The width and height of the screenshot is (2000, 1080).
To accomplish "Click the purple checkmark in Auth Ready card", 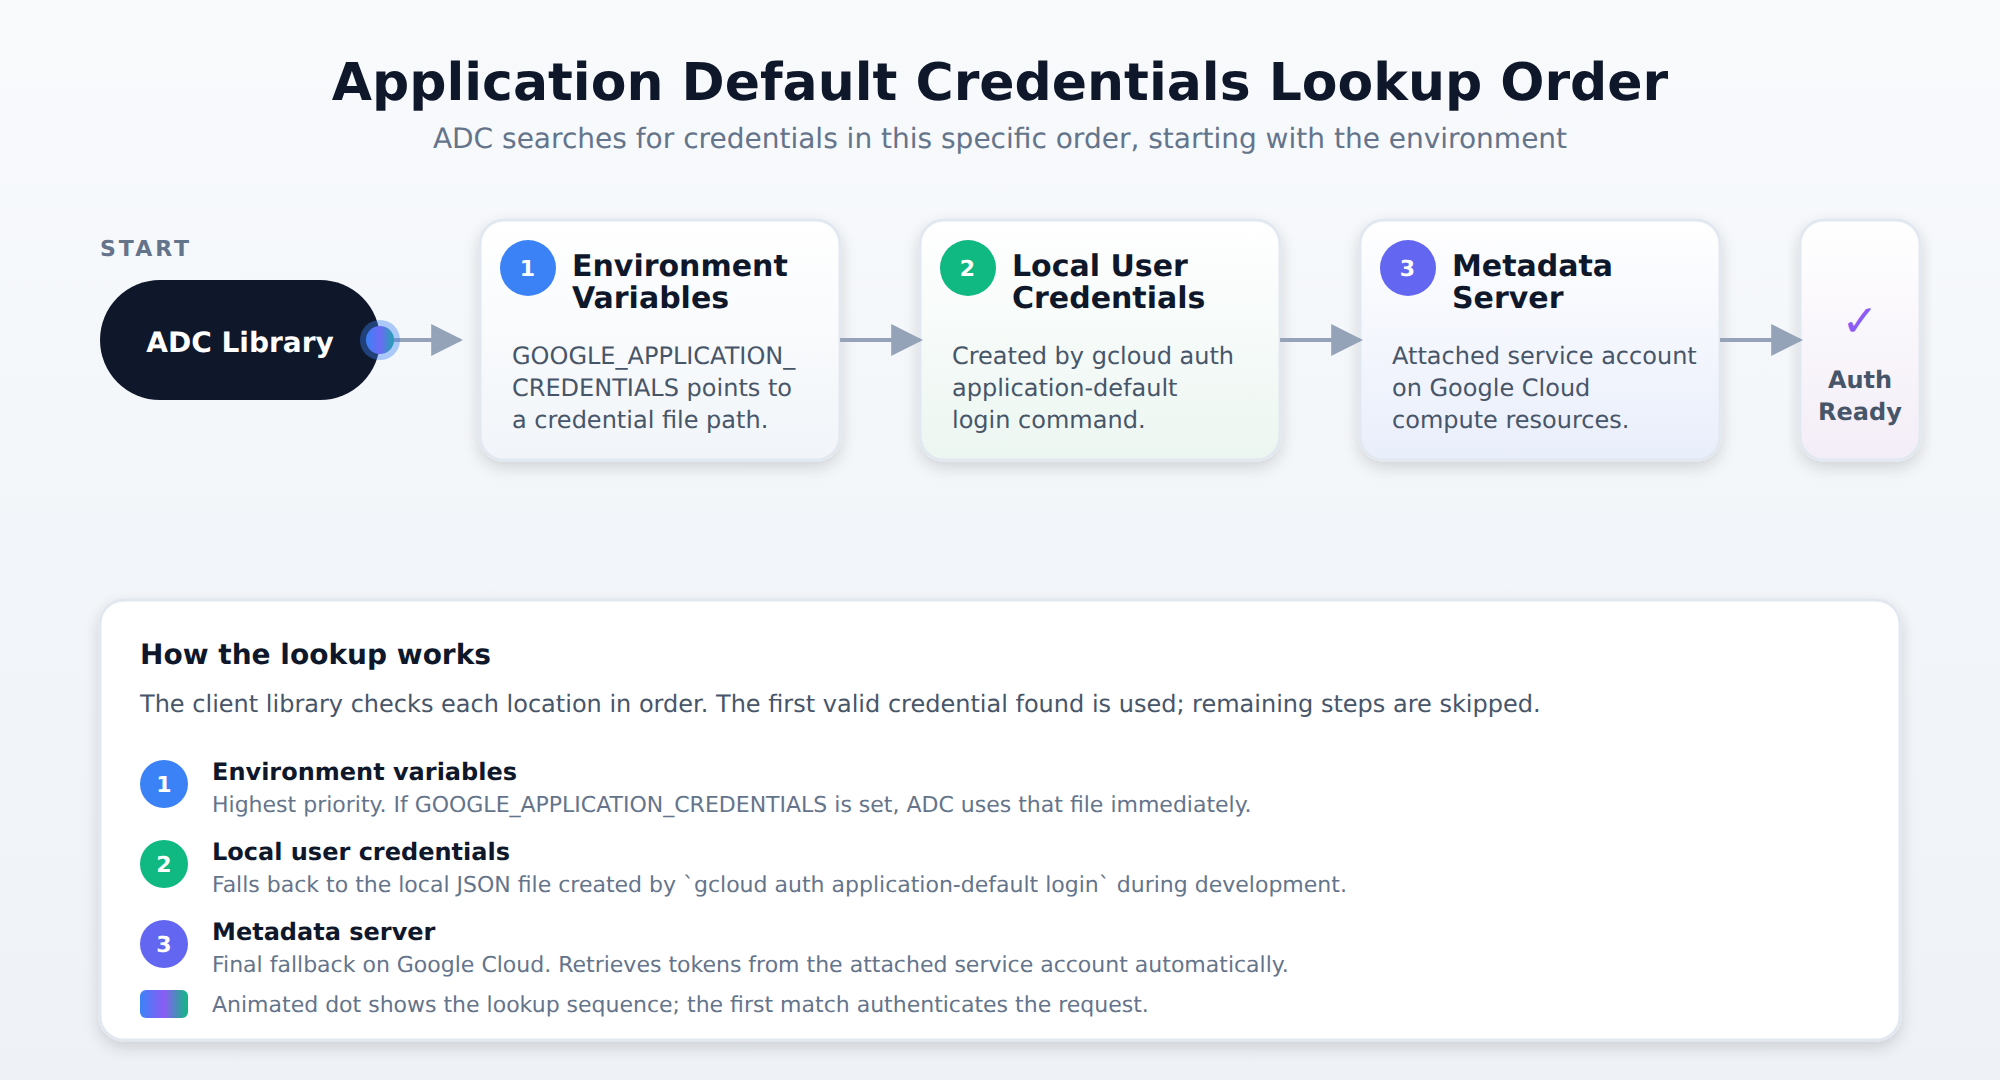I will coord(1859,321).
